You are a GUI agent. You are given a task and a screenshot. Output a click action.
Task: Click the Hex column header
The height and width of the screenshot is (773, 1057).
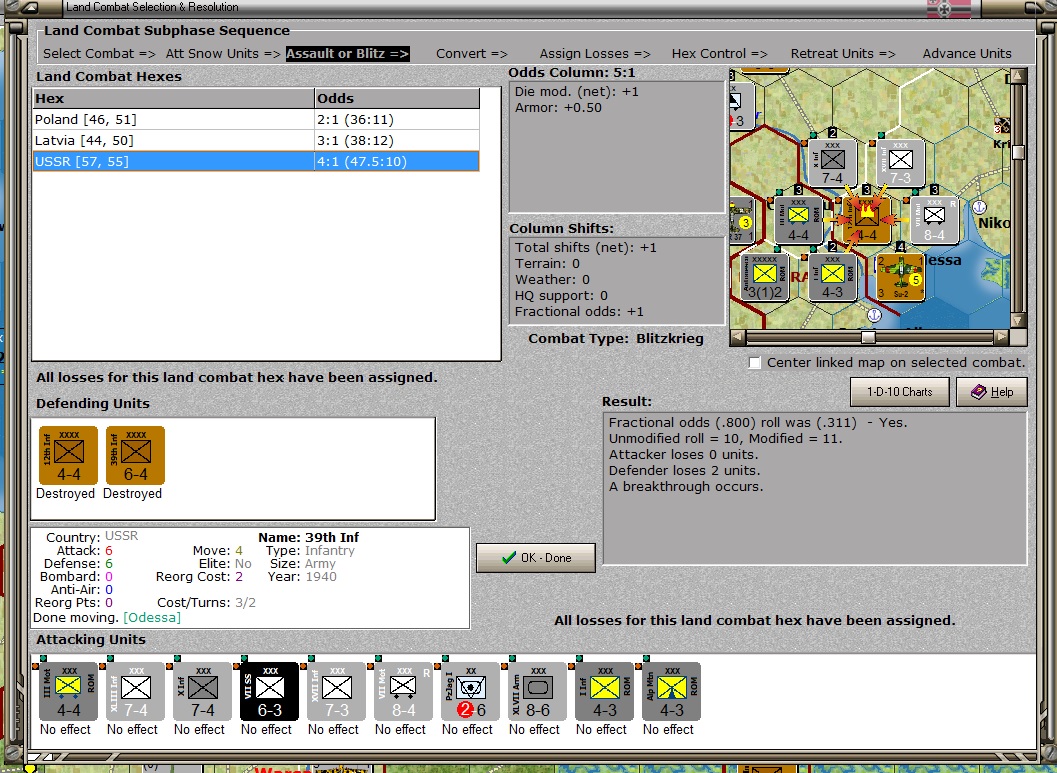point(174,98)
